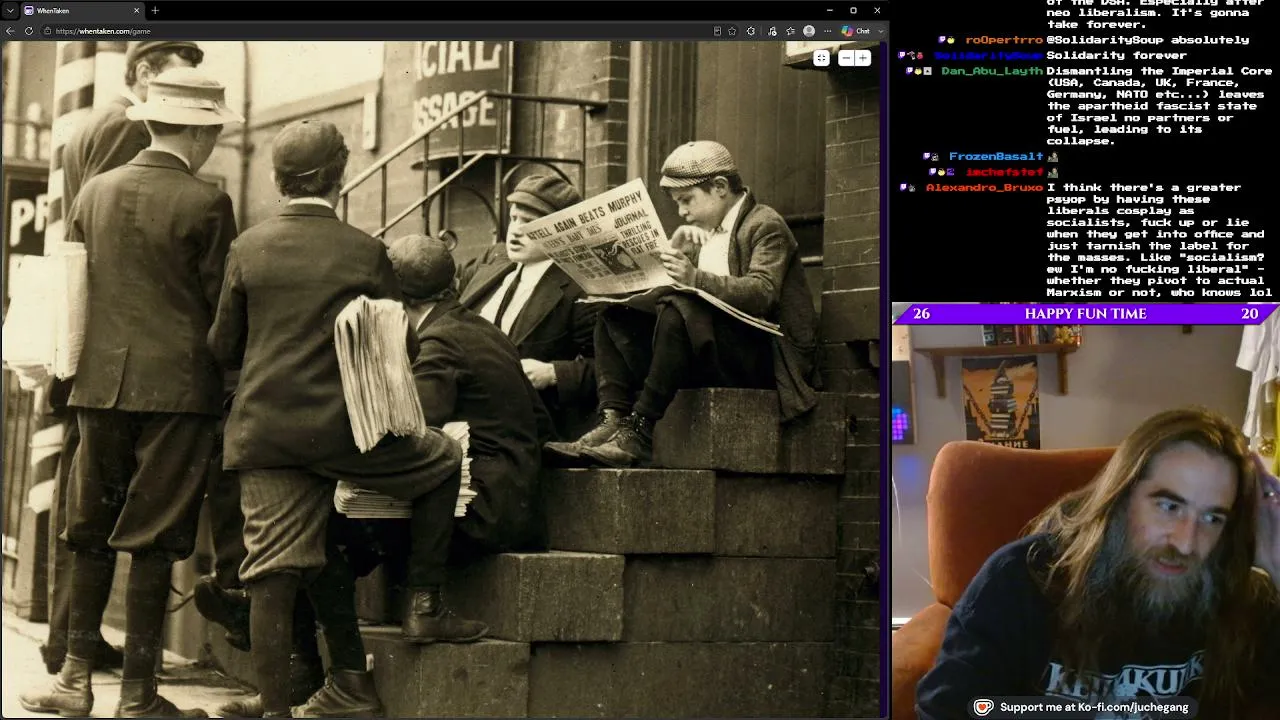
Task: Click the number 20 on the banner
Action: click(1249, 314)
